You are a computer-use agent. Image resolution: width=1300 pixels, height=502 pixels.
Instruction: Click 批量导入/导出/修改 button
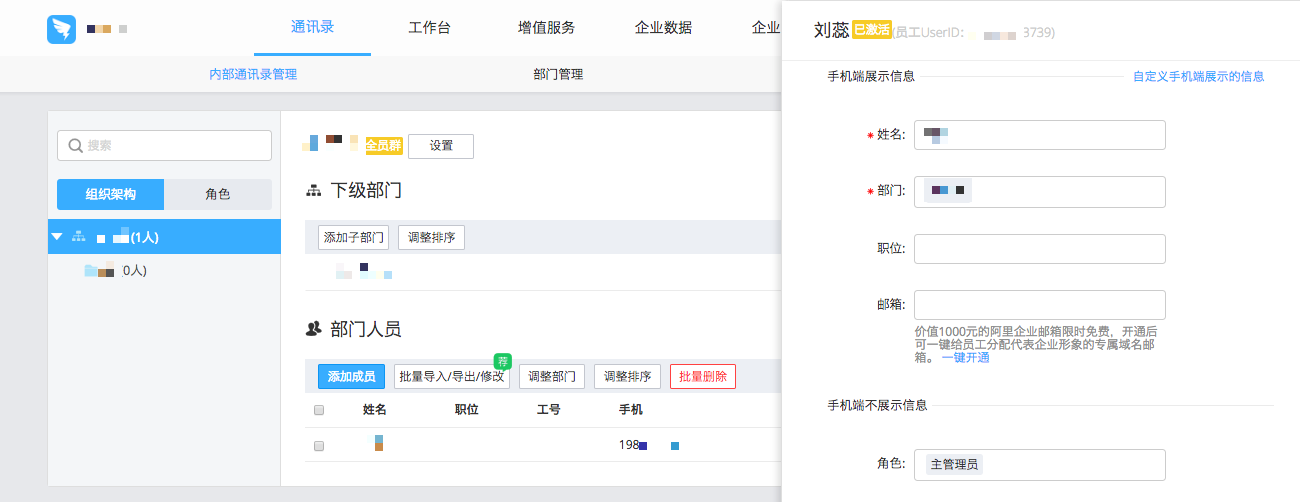point(451,376)
